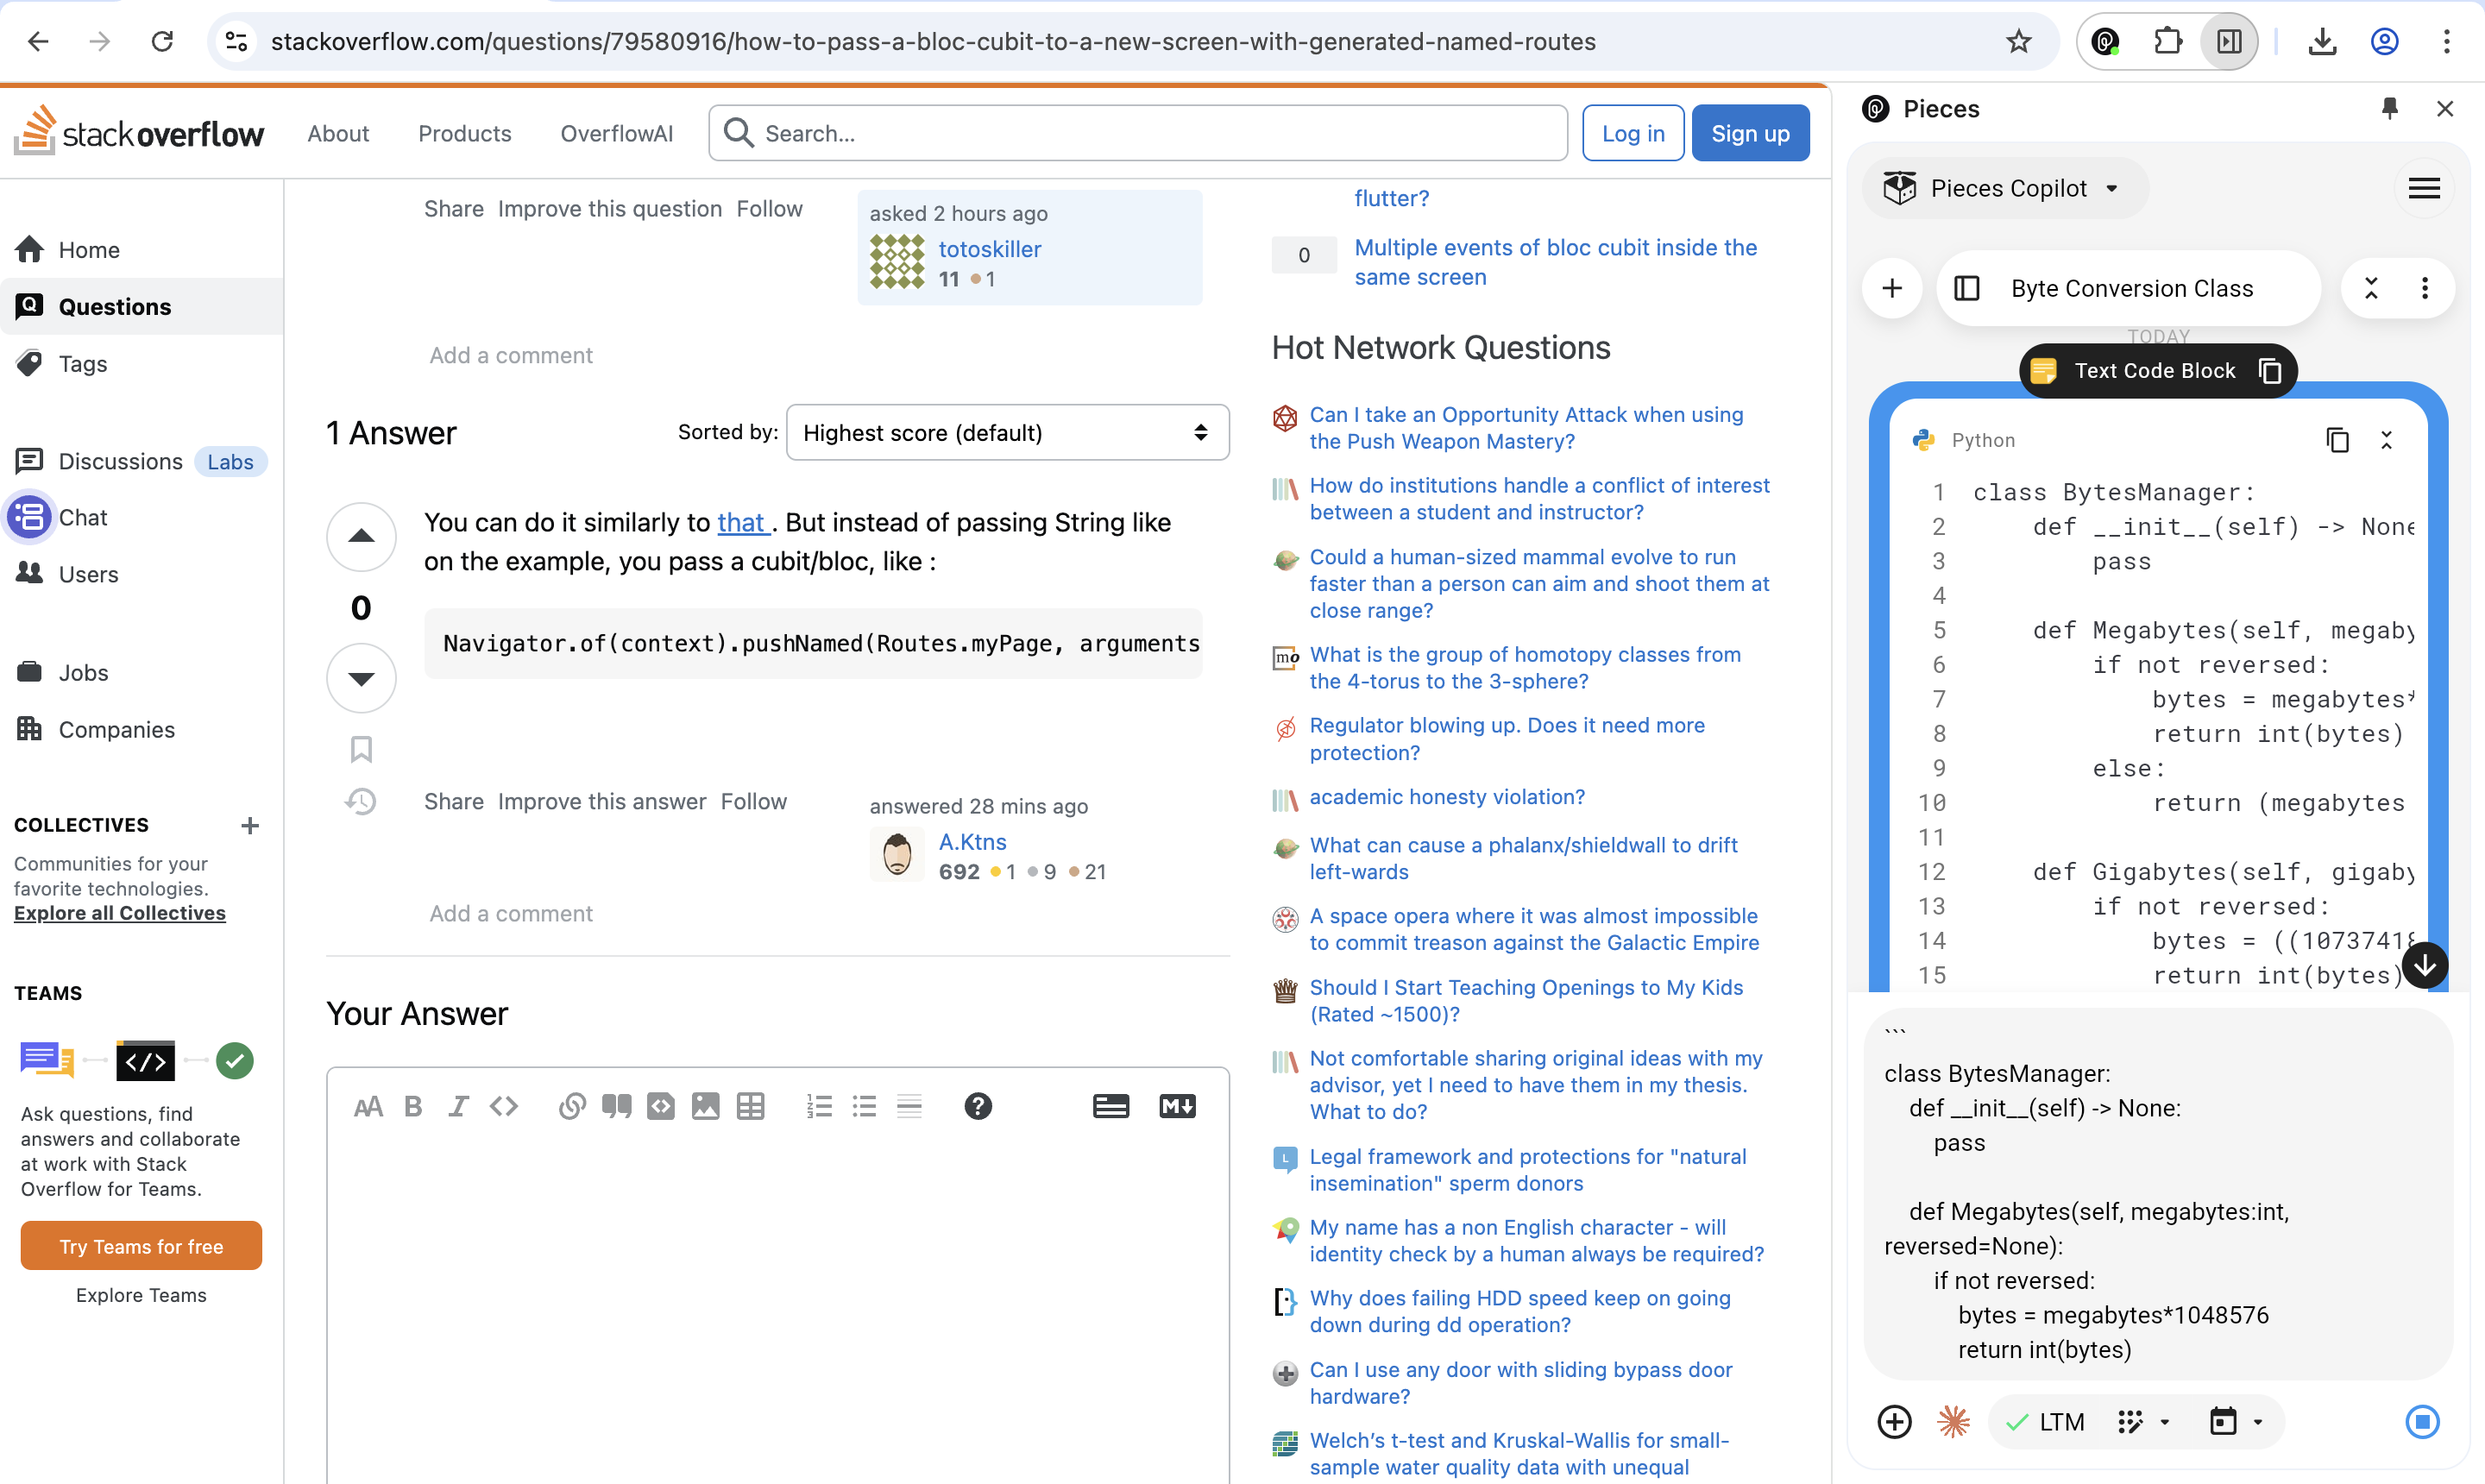Open the 'that' link in answer
The height and width of the screenshot is (1484, 2485).
741,522
